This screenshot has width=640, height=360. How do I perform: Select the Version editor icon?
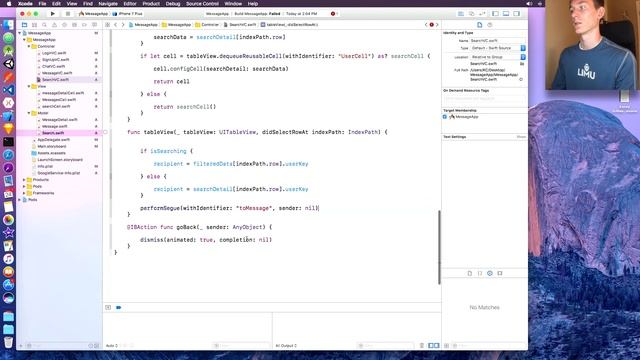point(482,14)
